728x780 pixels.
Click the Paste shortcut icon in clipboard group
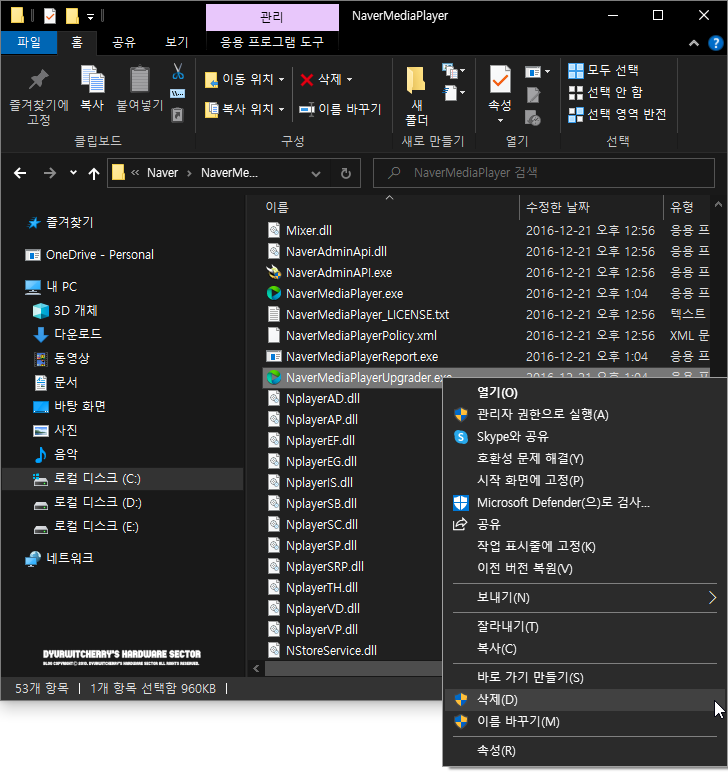[178, 115]
